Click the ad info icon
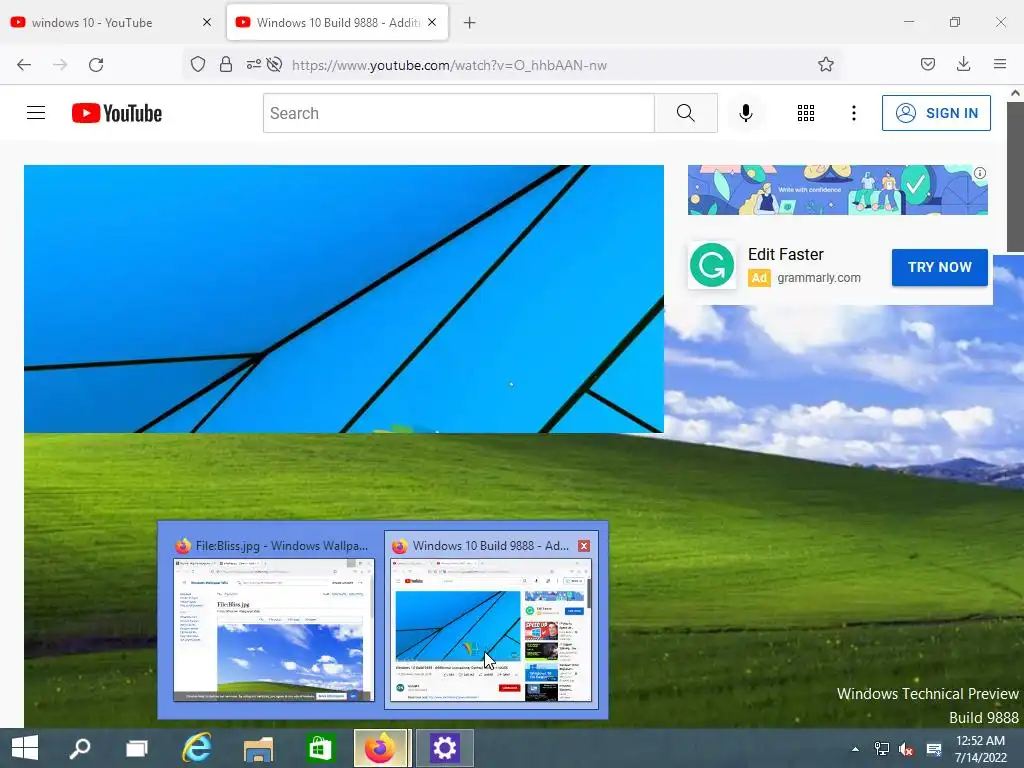 [980, 173]
